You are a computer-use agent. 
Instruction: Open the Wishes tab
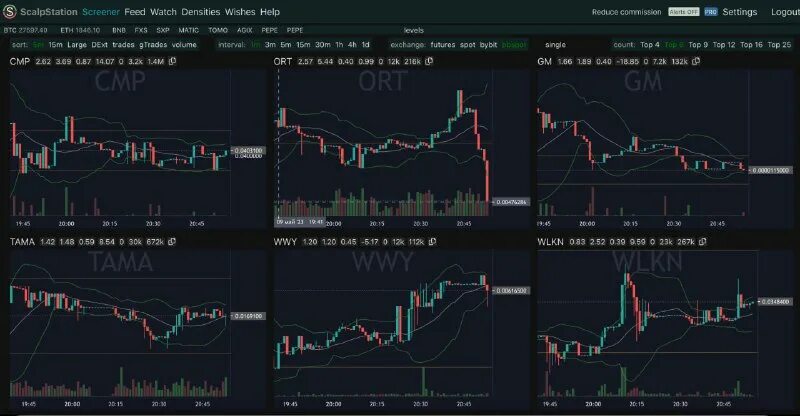(x=240, y=12)
